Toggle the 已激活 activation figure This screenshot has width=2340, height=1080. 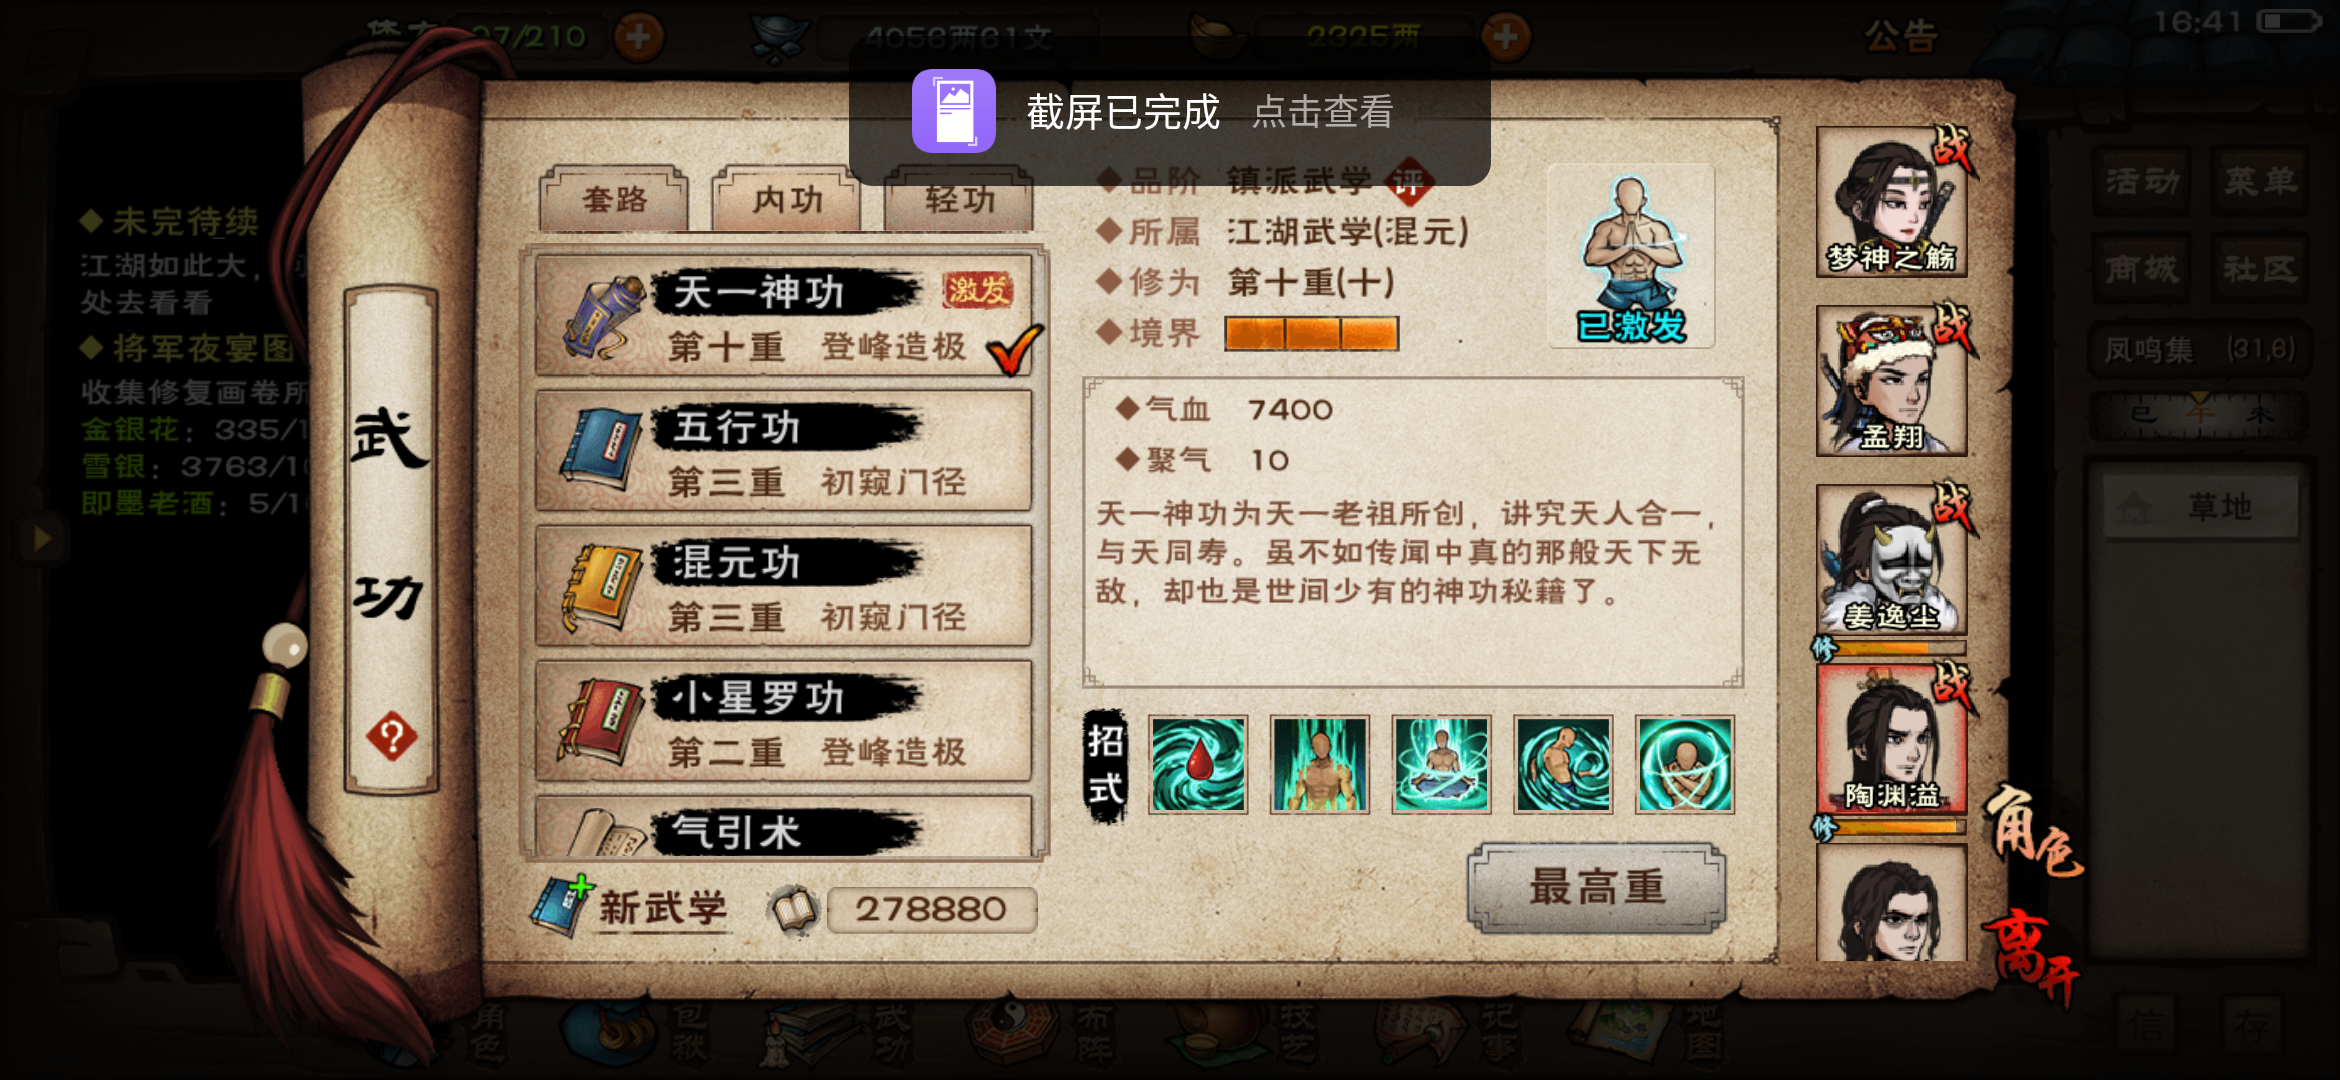pos(1631,258)
